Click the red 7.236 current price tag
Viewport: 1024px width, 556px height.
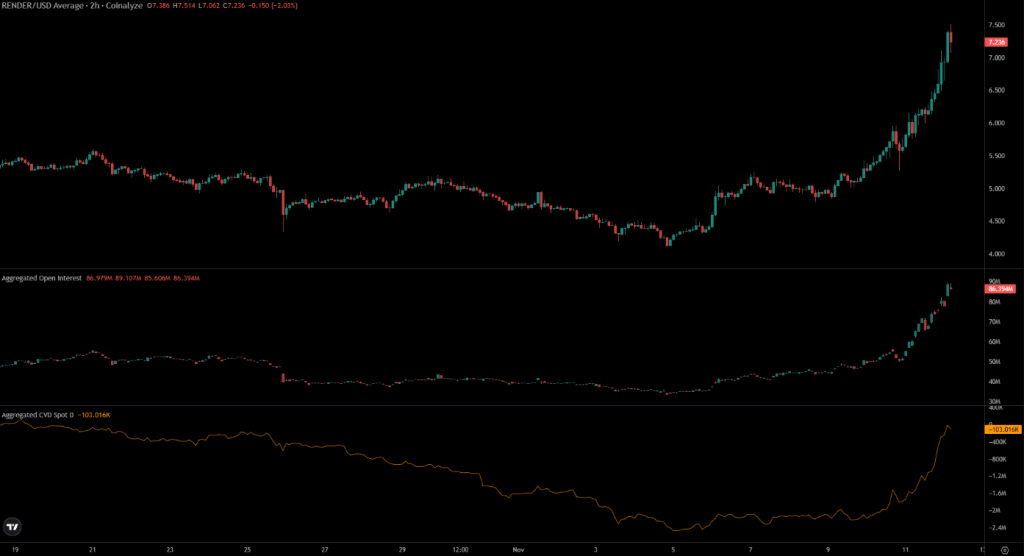click(x=995, y=42)
